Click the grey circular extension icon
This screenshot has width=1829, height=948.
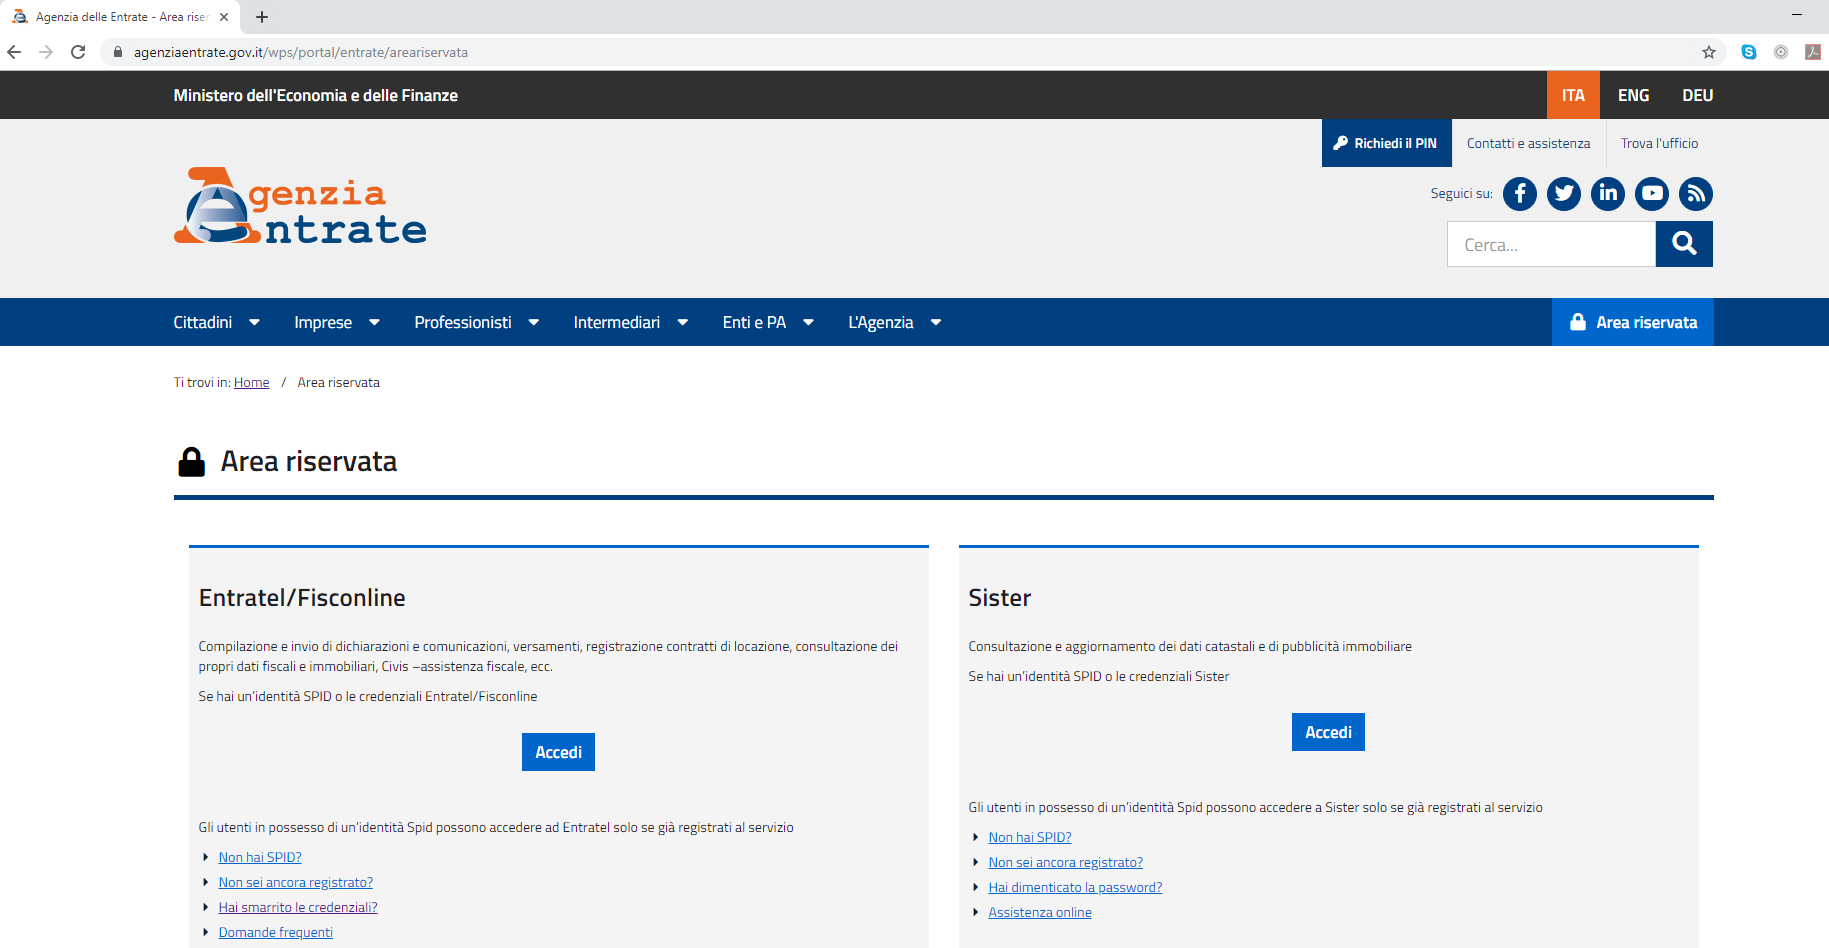point(1781,52)
